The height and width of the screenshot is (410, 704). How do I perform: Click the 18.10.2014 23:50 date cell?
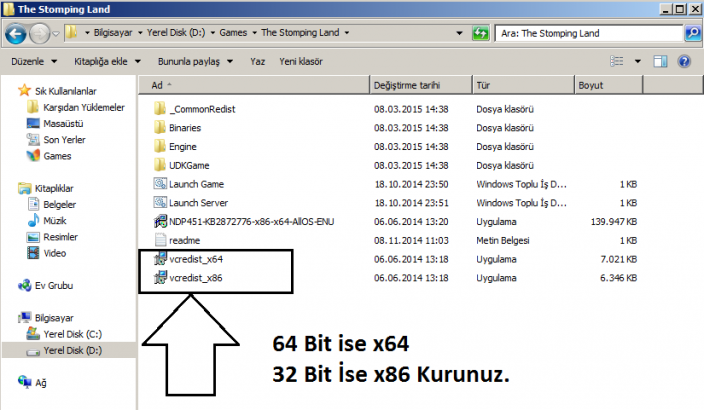[x=411, y=184]
